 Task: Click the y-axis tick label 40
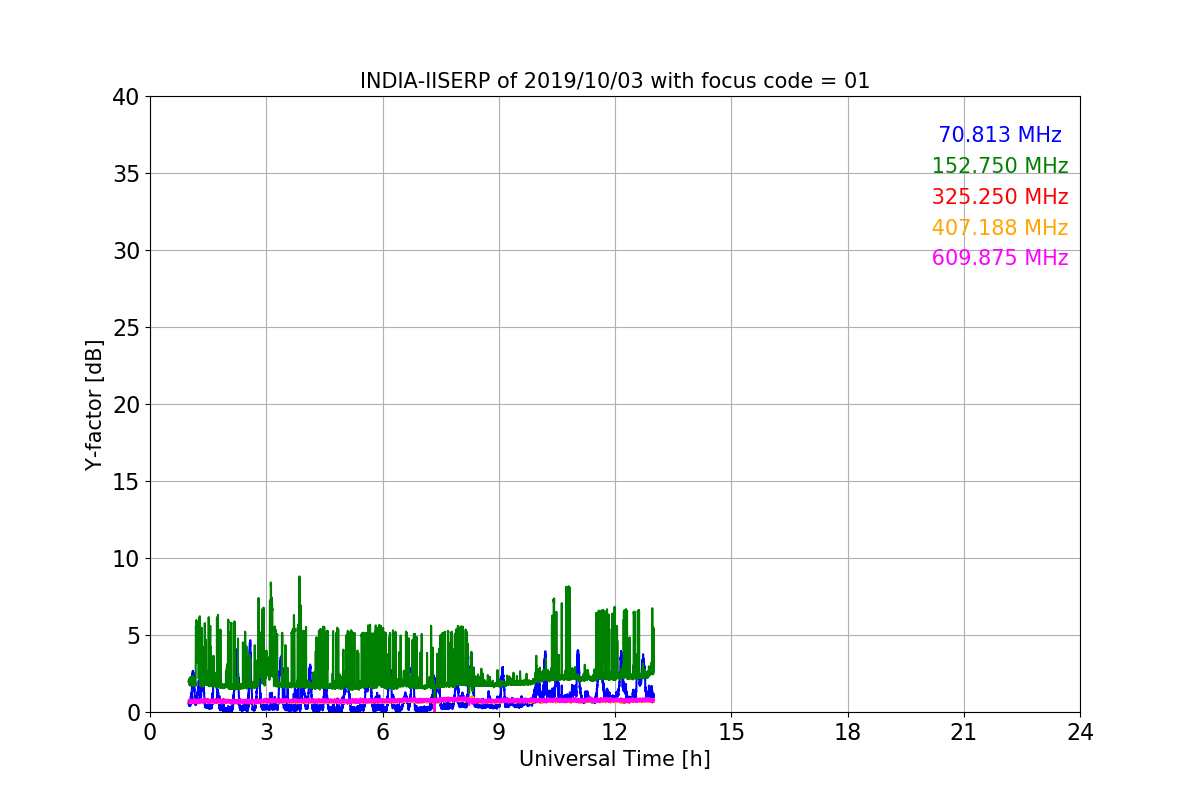pyautogui.click(x=125, y=97)
